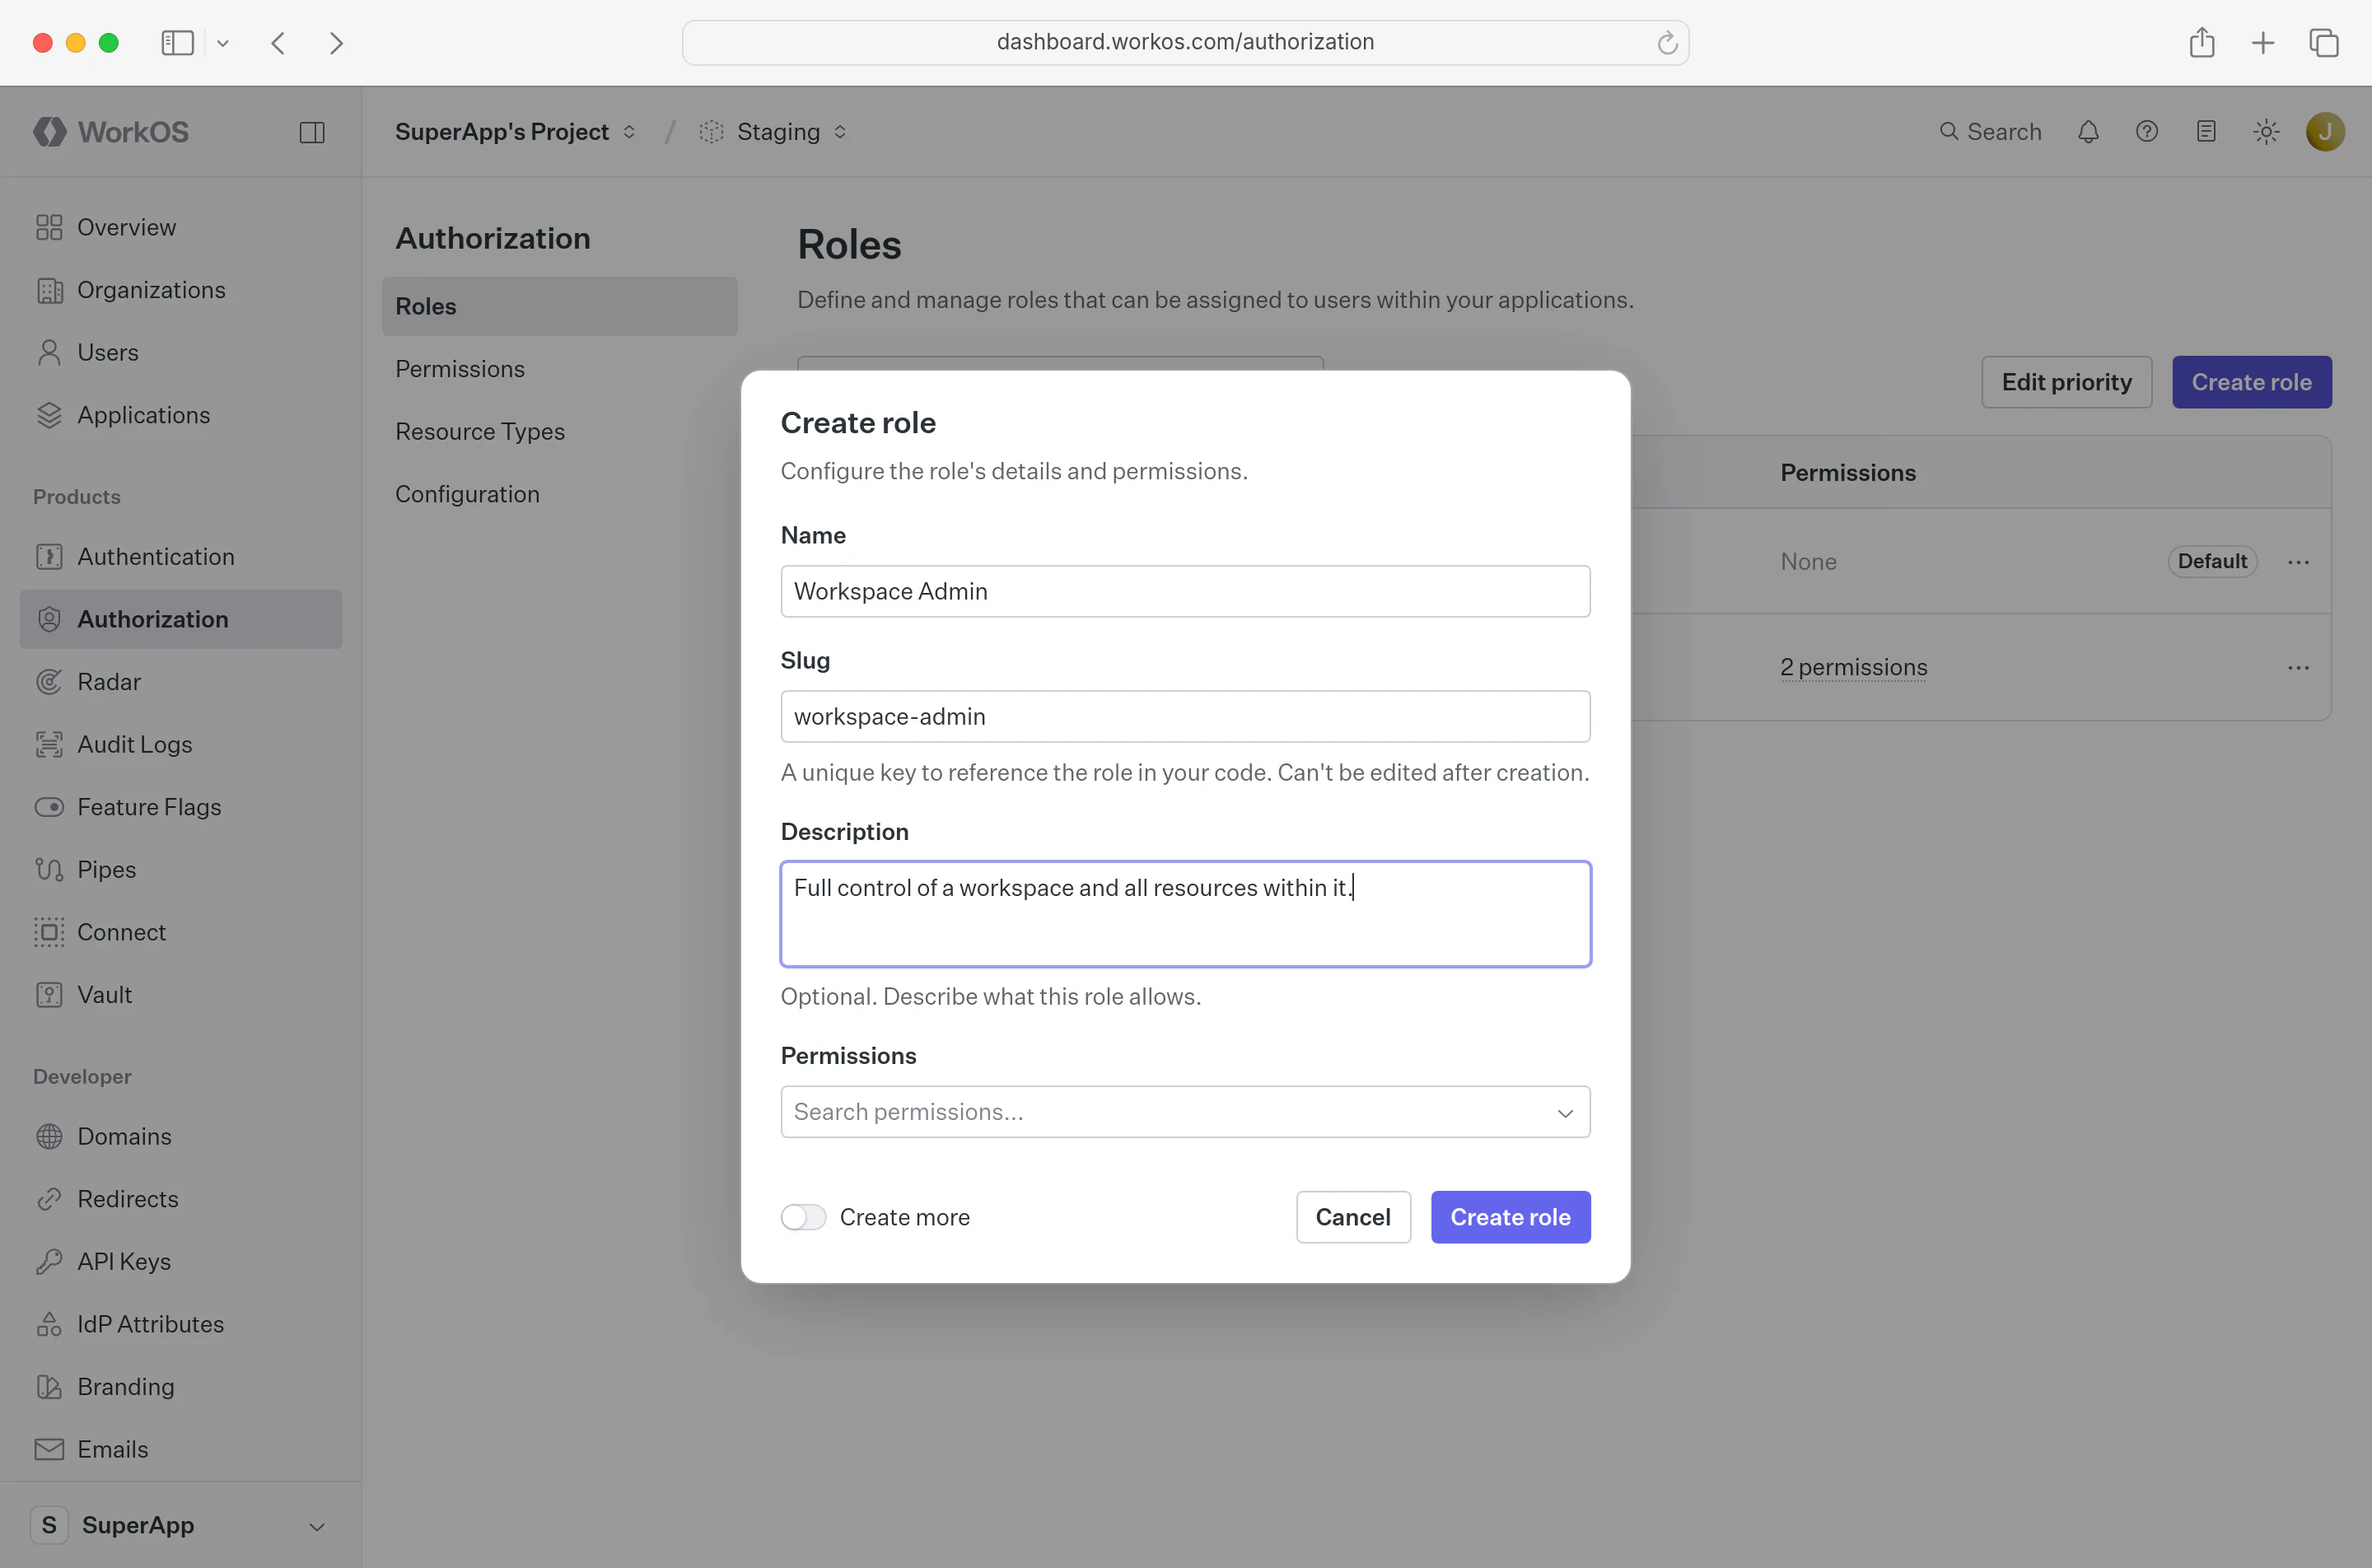Click the Connect icon
Image resolution: width=2372 pixels, height=1568 pixels.
[x=49, y=932]
